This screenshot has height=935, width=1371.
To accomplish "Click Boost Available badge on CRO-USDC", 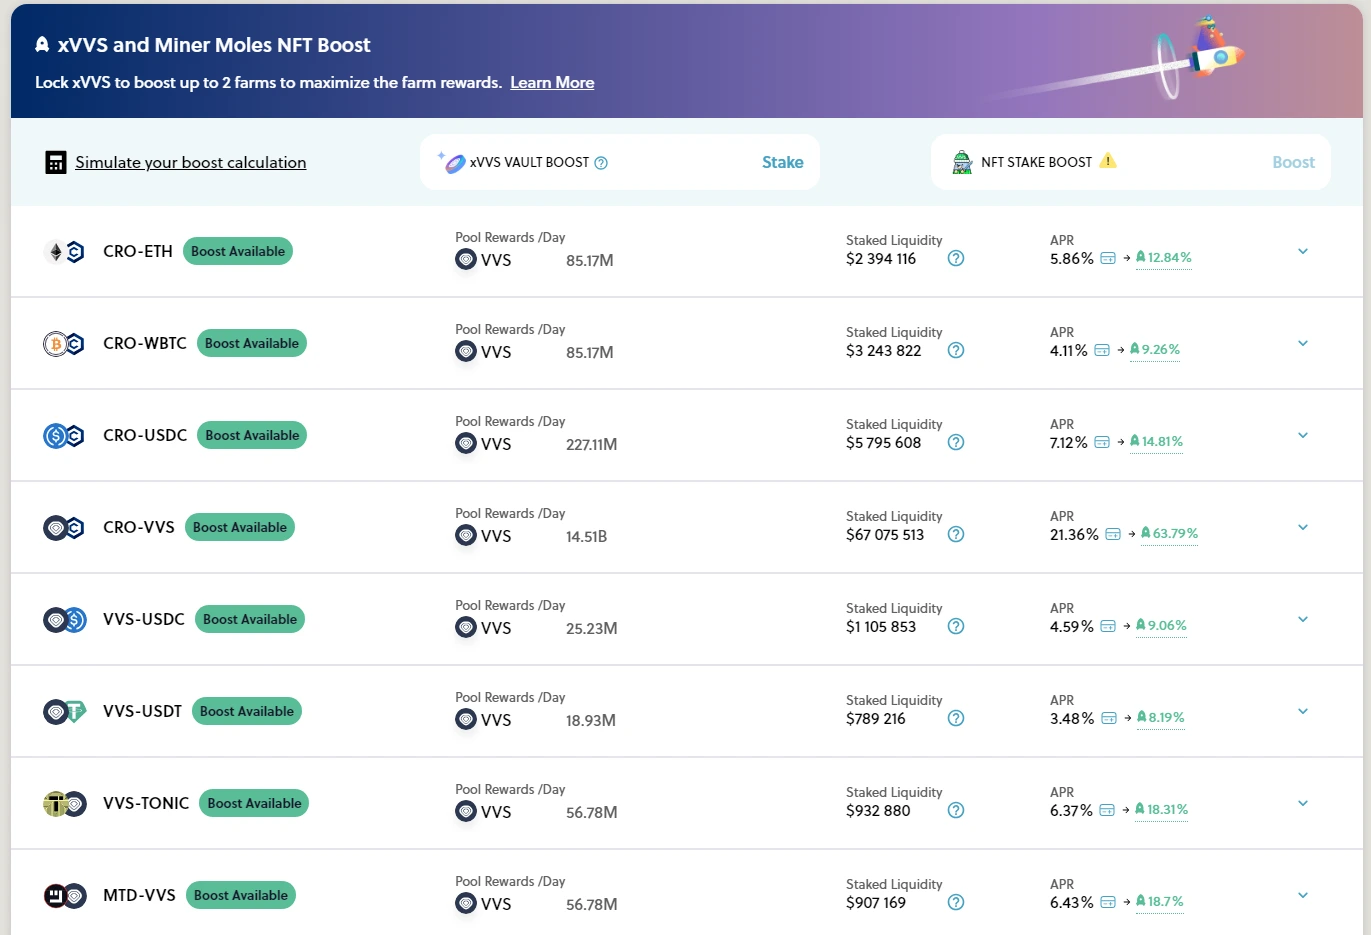I will (252, 436).
